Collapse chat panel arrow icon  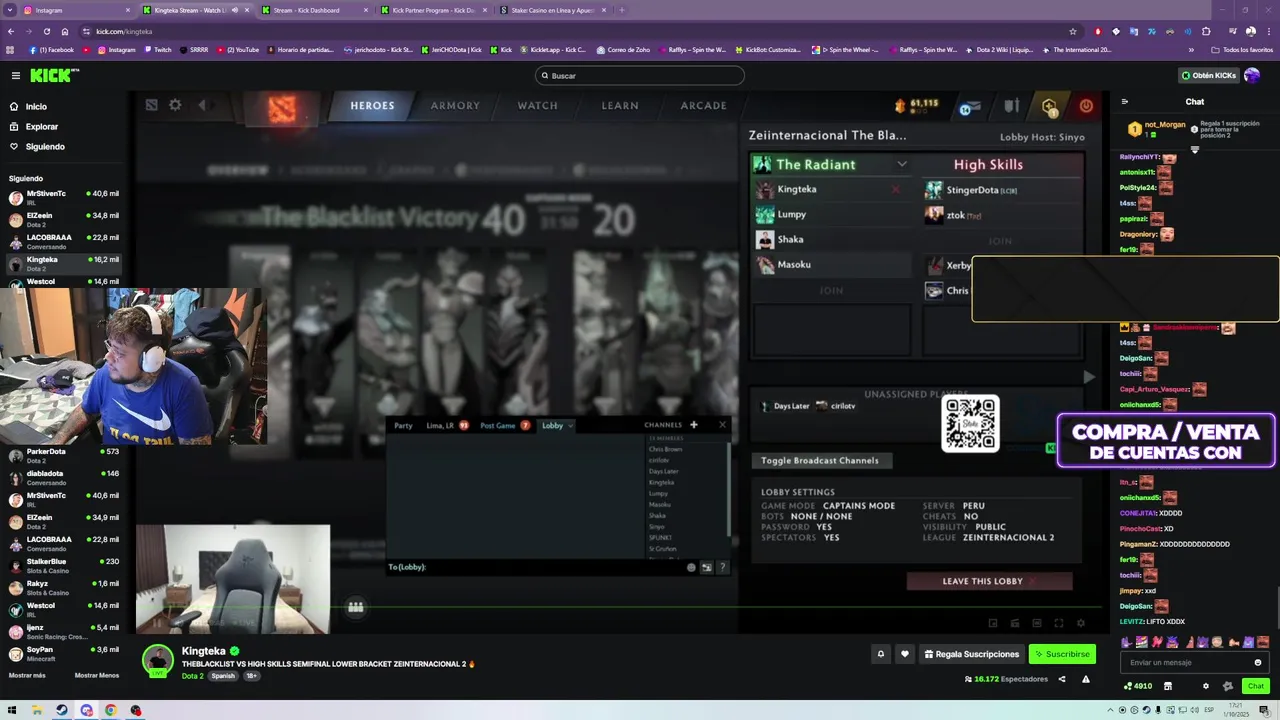pyautogui.click(x=1124, y=101)
